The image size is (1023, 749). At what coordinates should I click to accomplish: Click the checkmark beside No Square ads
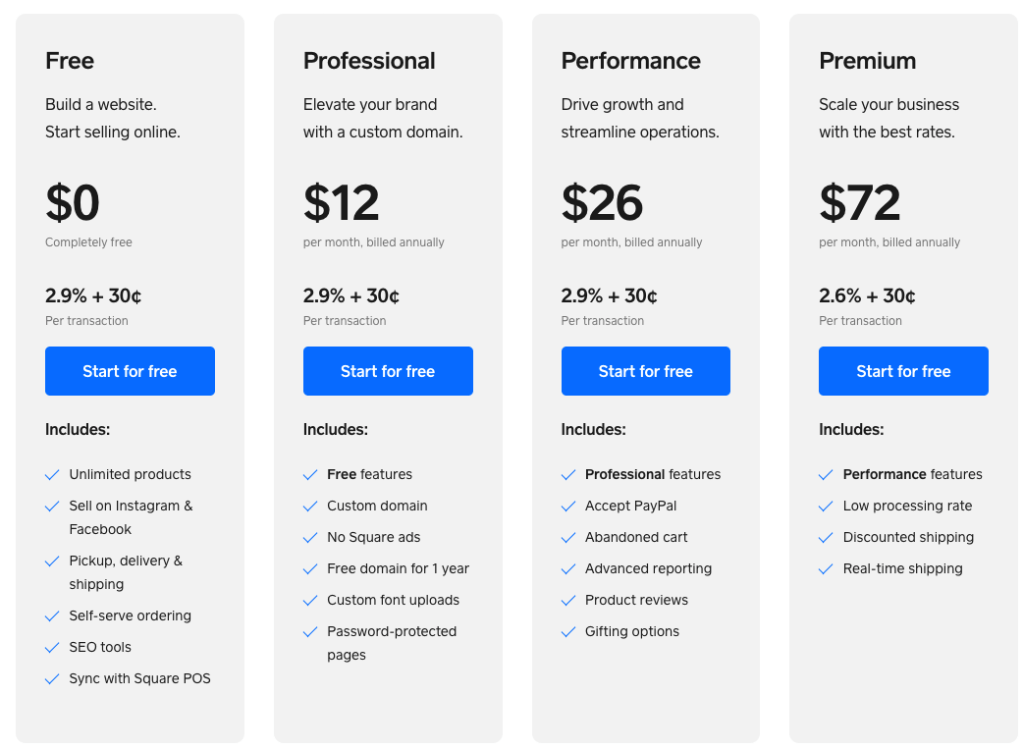click(x=310, y=537)
